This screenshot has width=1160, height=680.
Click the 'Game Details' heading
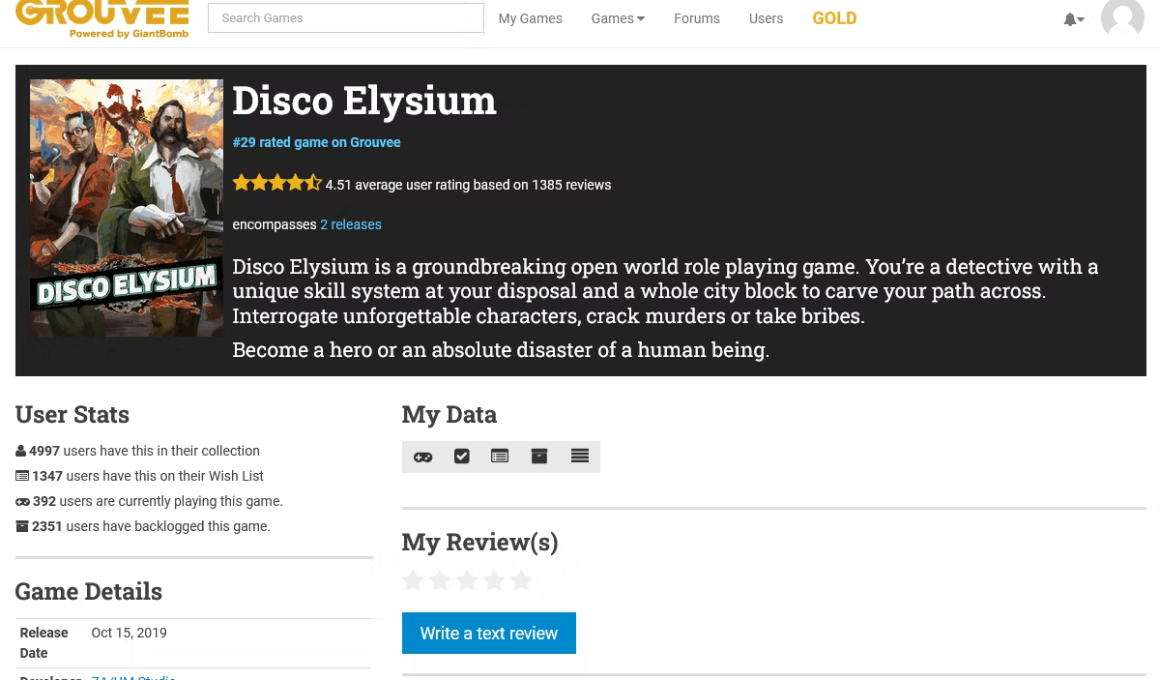click(x=89, y=591)
